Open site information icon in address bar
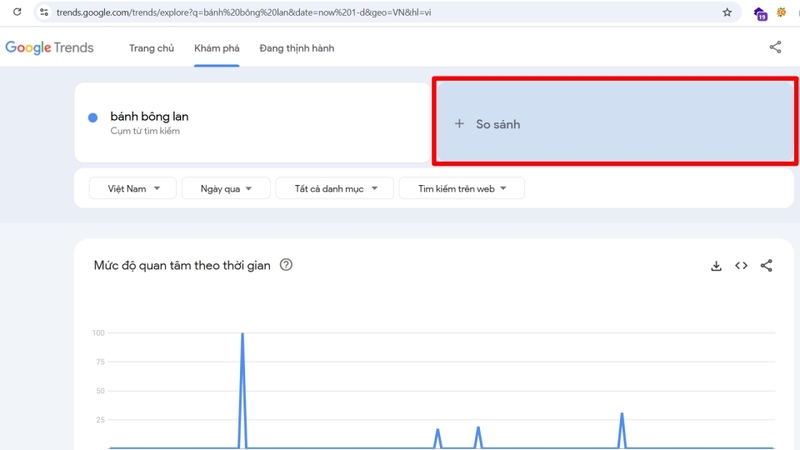Viewport: 800px width, 450px height. pyautogui.click(x=44, y=12)
